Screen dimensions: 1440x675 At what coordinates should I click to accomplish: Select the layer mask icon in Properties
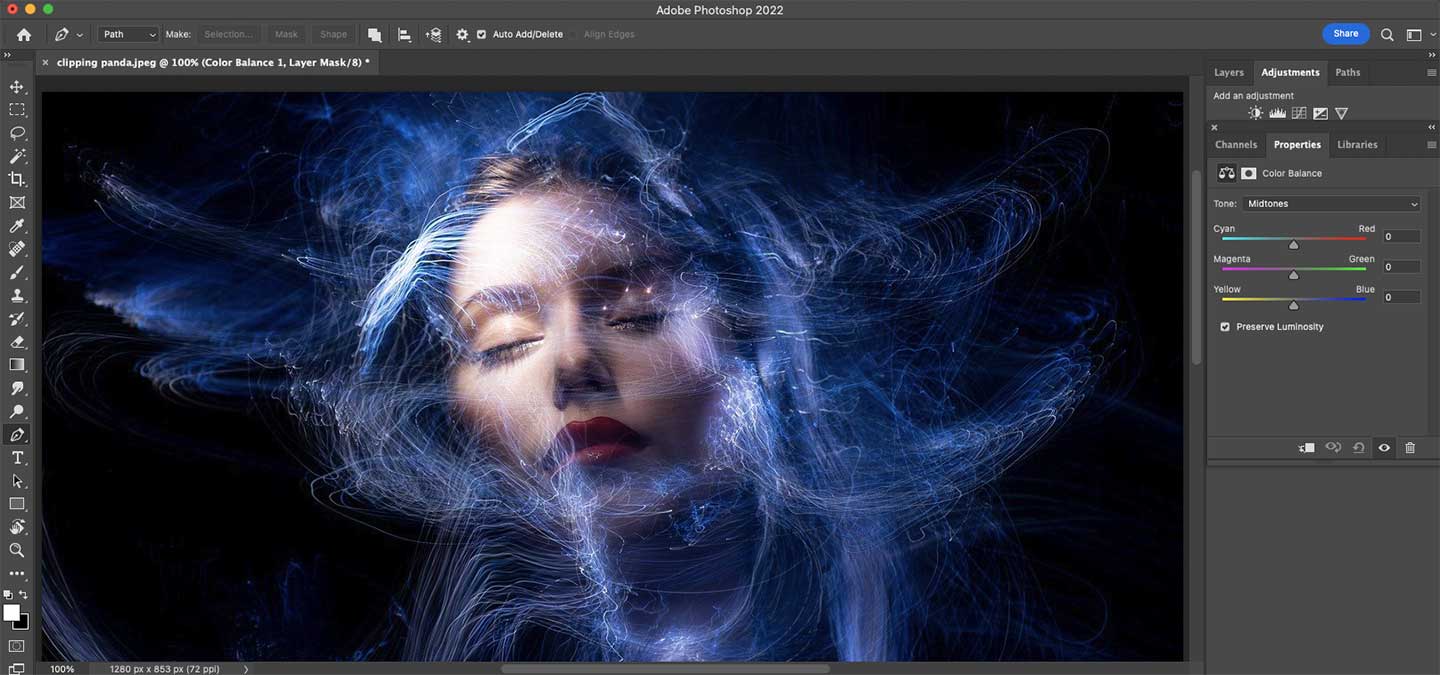(x=1248, y=173)
